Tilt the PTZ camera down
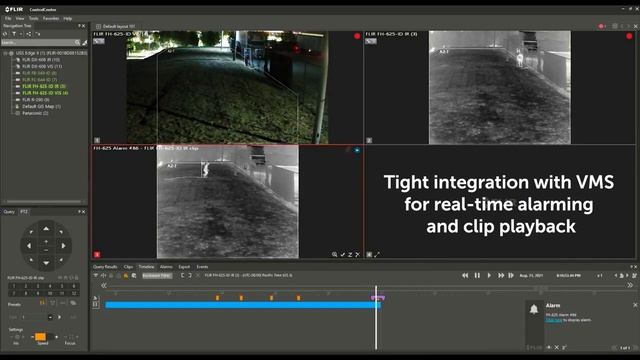This screenshot has height=360, width=640. [46, 263]
